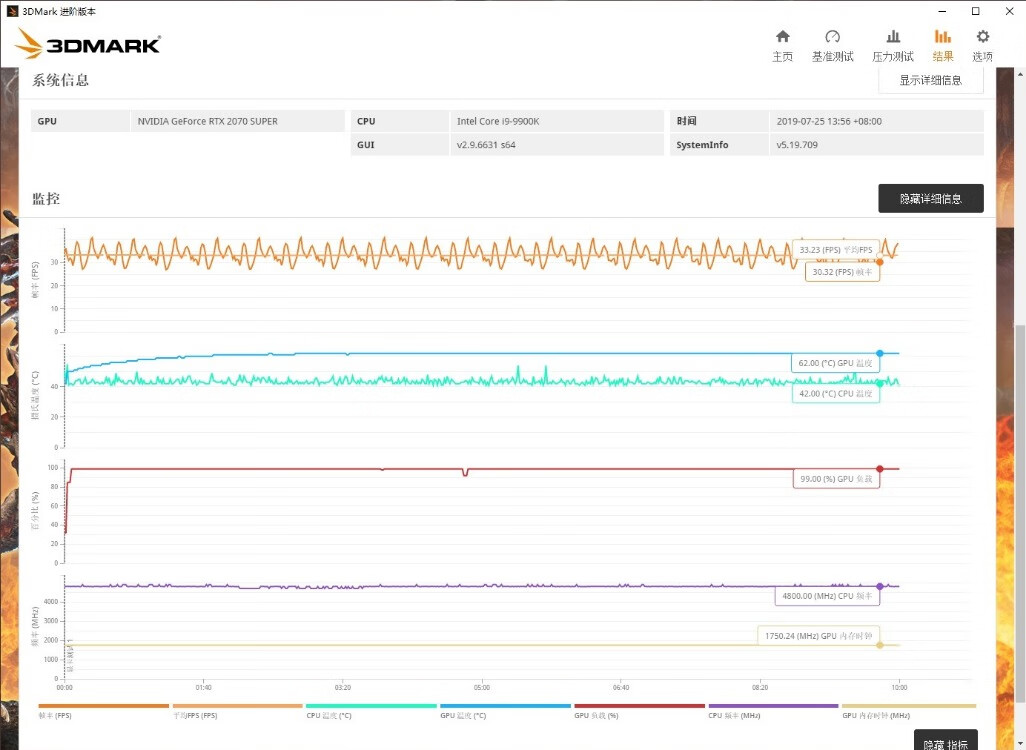Maximize the 3DMark window
The image size is (1026, 750).
pos(975,11)
